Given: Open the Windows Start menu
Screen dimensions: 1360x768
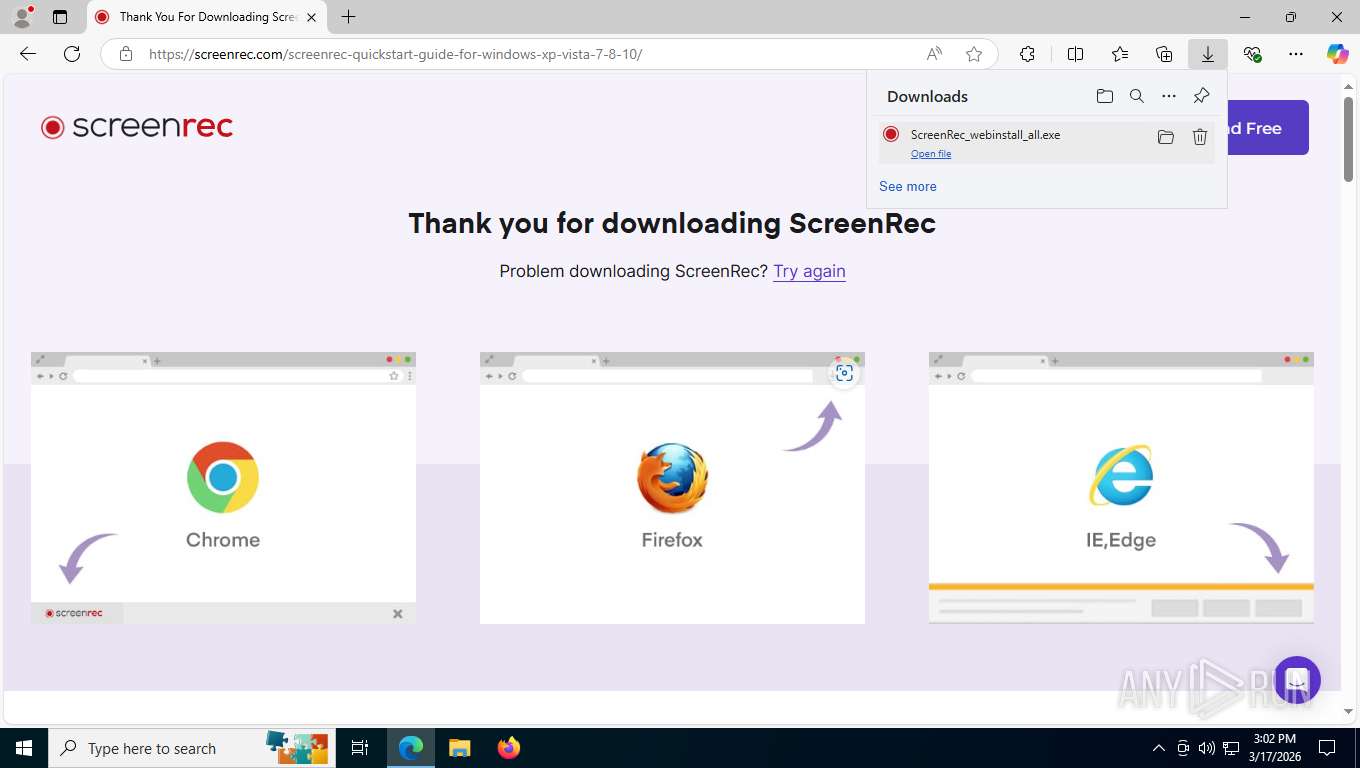Looking at the screenshot, I should pos(24,748).
